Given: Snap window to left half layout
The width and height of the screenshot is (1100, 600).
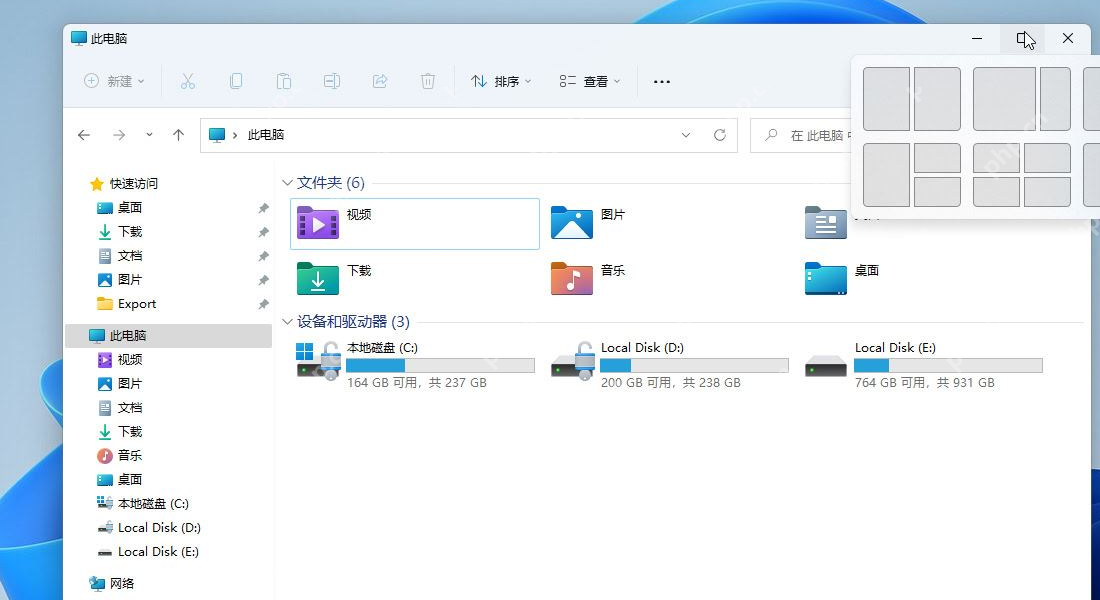Looking at the screenshot, I should coord(886,99).
